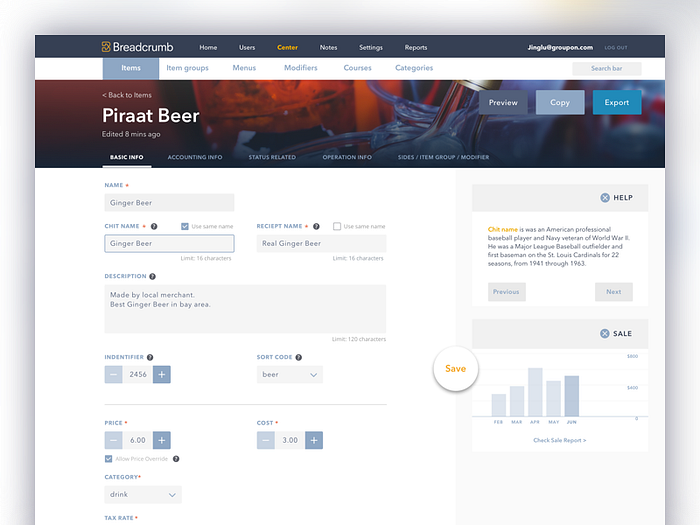Close the Help panel
Screen dimensions: 700x525
[605, 198]
